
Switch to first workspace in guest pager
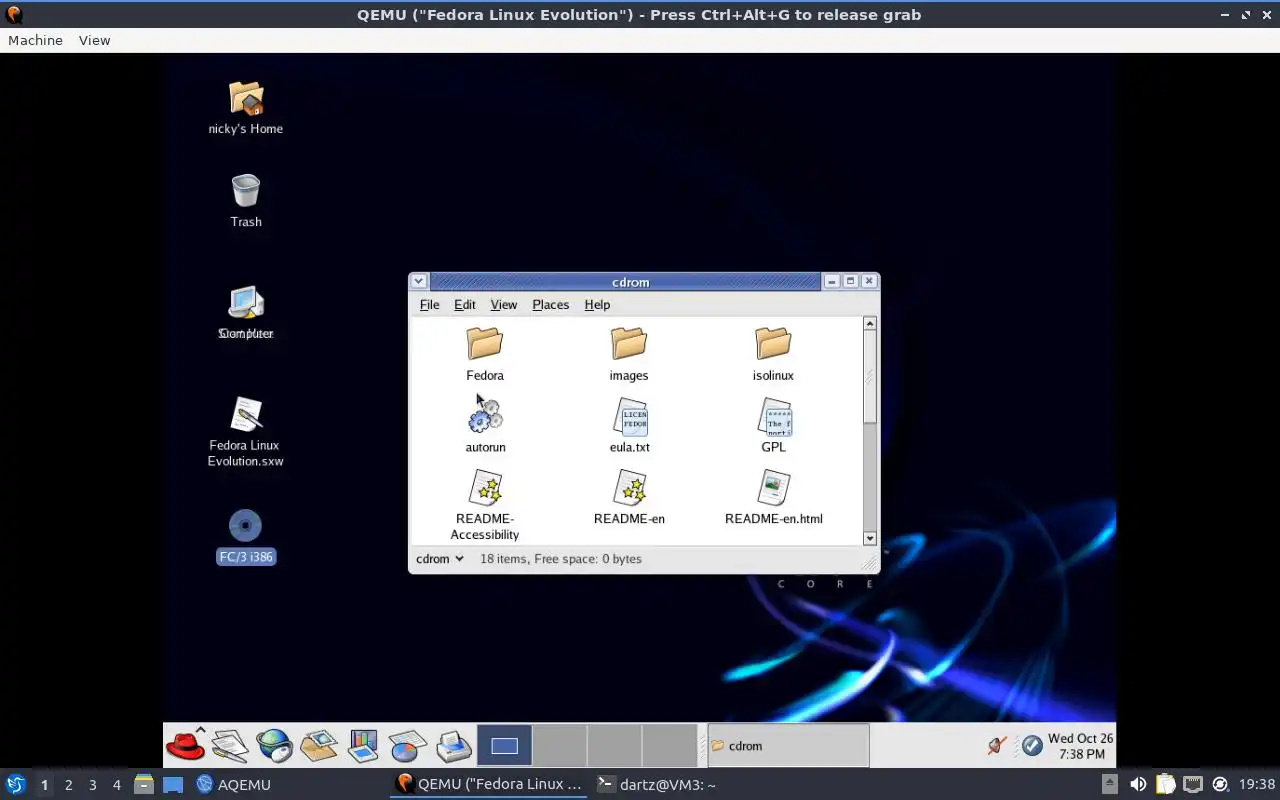coord(504,745)
